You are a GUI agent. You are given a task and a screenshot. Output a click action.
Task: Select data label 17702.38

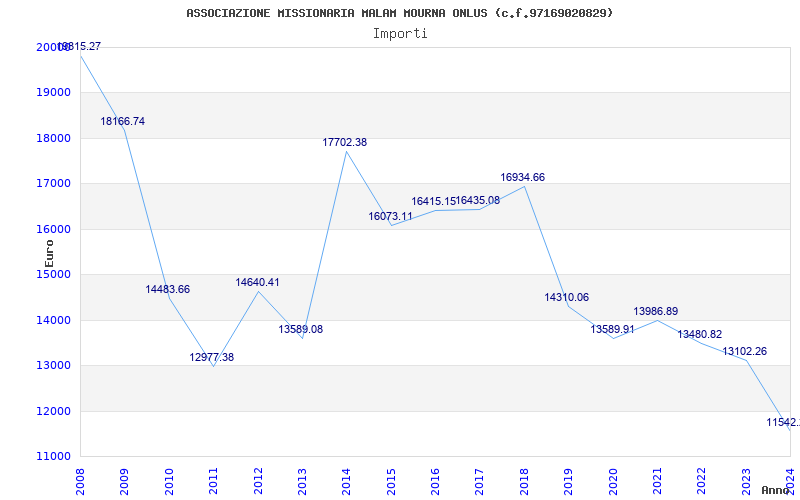click(x=344, y=142)
